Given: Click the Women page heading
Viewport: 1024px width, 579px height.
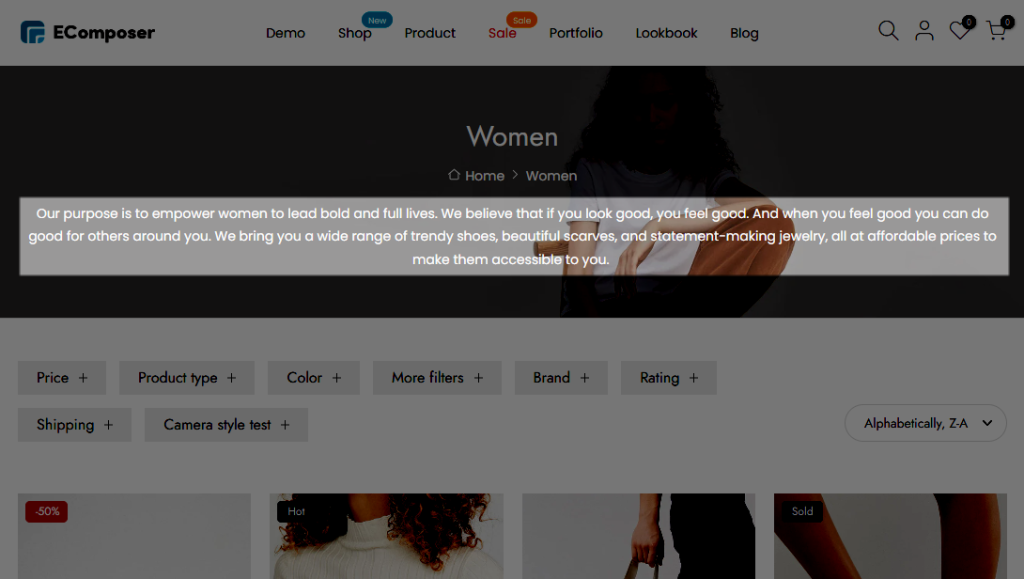Looking at the screenshot, I should click(x=512, y=136).
